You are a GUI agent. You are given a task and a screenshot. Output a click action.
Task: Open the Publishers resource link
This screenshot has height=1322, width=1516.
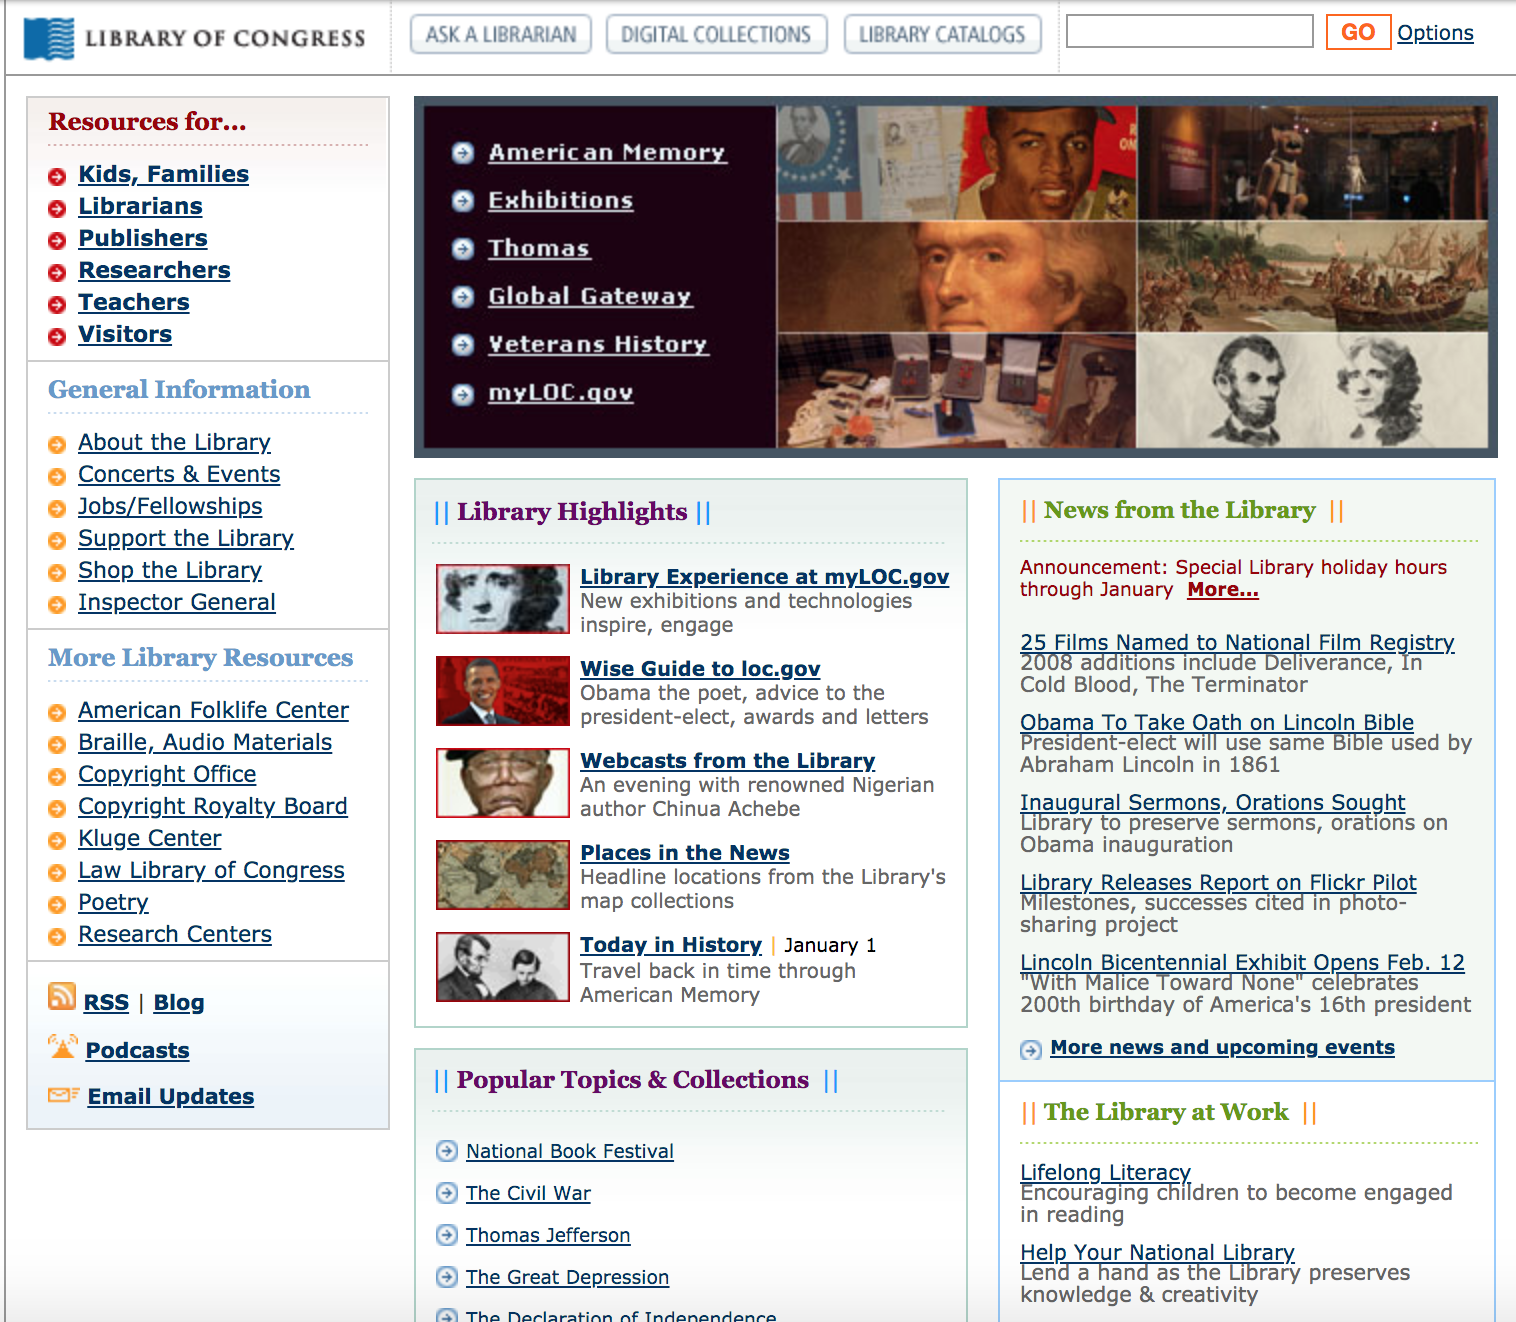click(143, 238)
